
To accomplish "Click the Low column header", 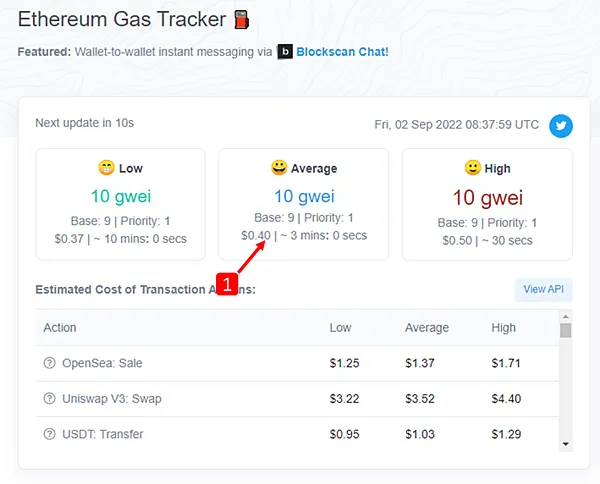I will pos(340,328).
